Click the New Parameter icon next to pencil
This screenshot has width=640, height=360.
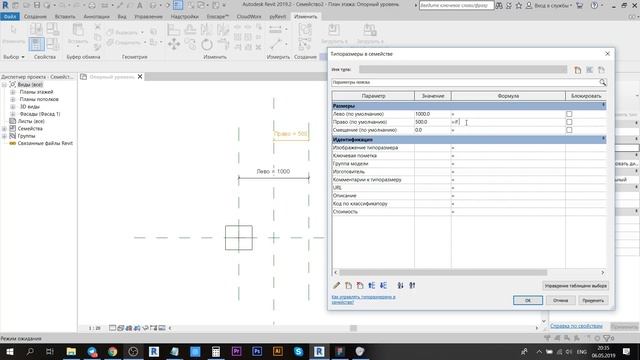tap(348, 285)
